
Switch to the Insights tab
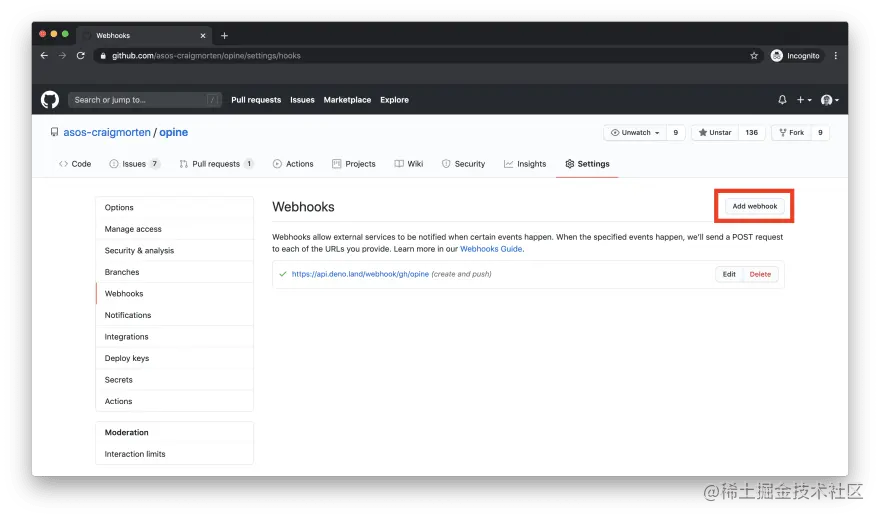[525, 164]
